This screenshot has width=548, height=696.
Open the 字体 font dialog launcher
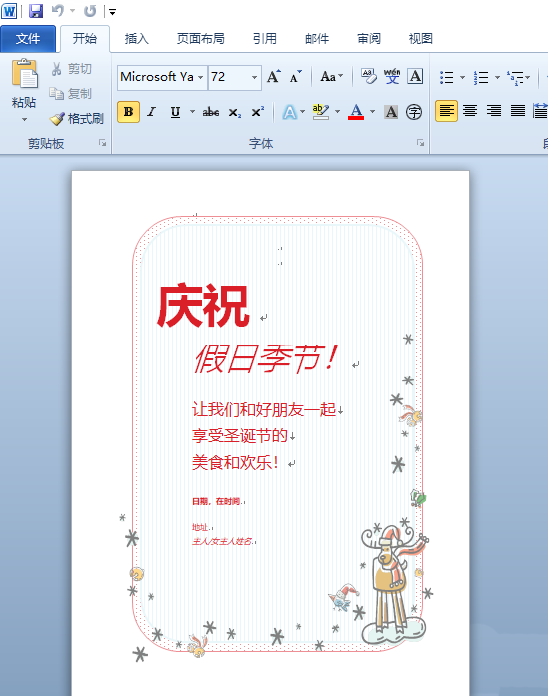[420, 143]
